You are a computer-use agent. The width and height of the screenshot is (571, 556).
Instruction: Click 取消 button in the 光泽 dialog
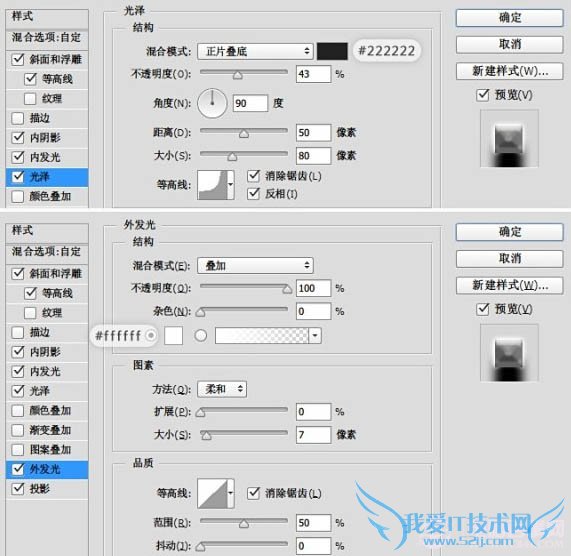coord(509,44)
